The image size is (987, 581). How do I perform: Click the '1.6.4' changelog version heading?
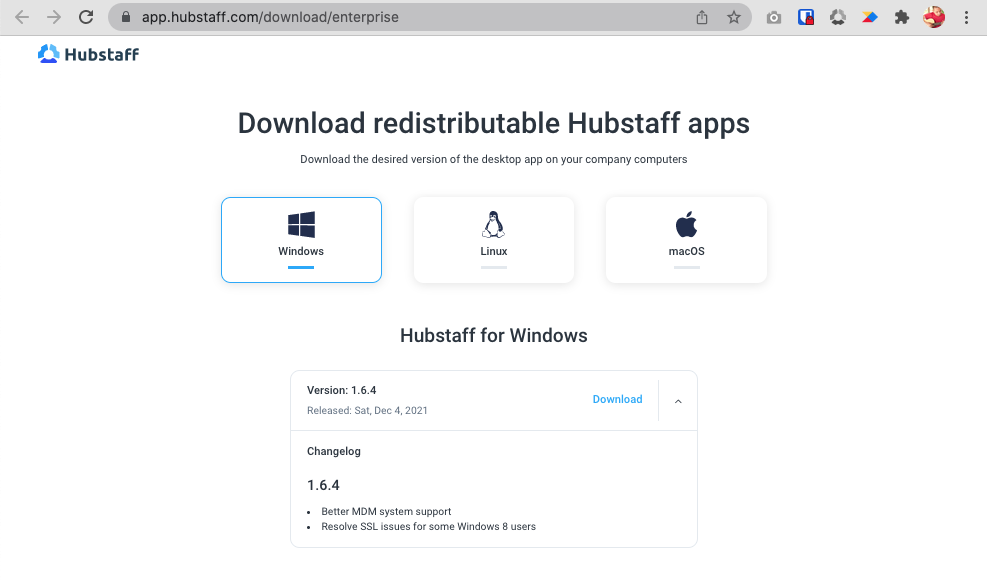(323, 485)
